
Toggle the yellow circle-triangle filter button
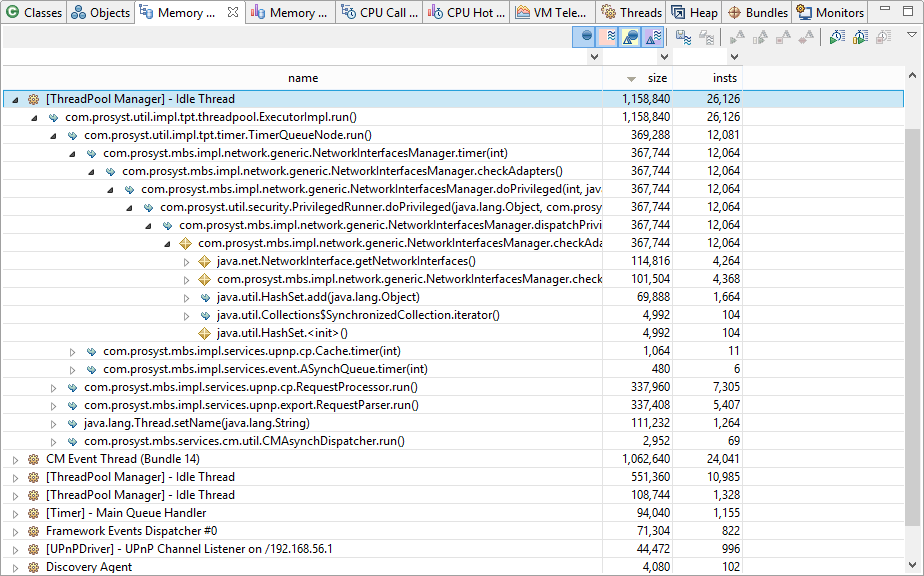coord(630,37)
